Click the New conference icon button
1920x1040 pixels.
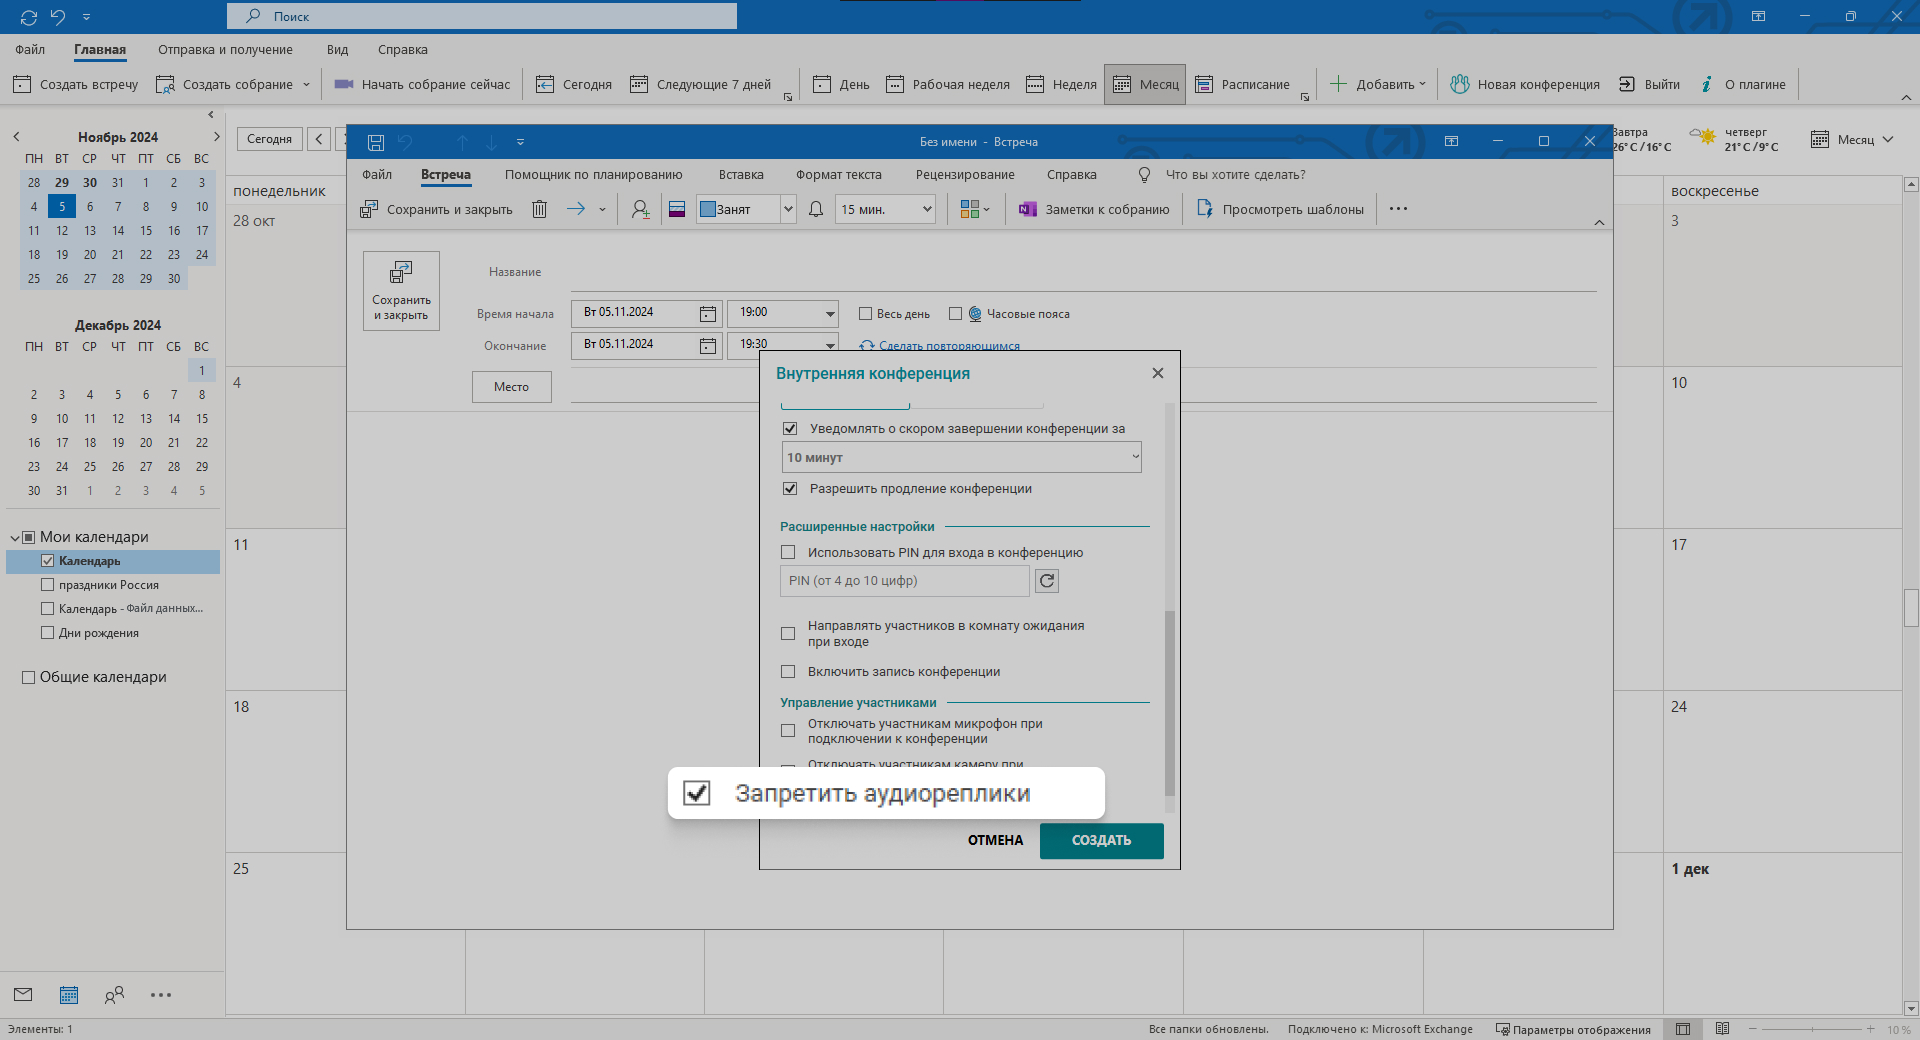point(1460,84)
